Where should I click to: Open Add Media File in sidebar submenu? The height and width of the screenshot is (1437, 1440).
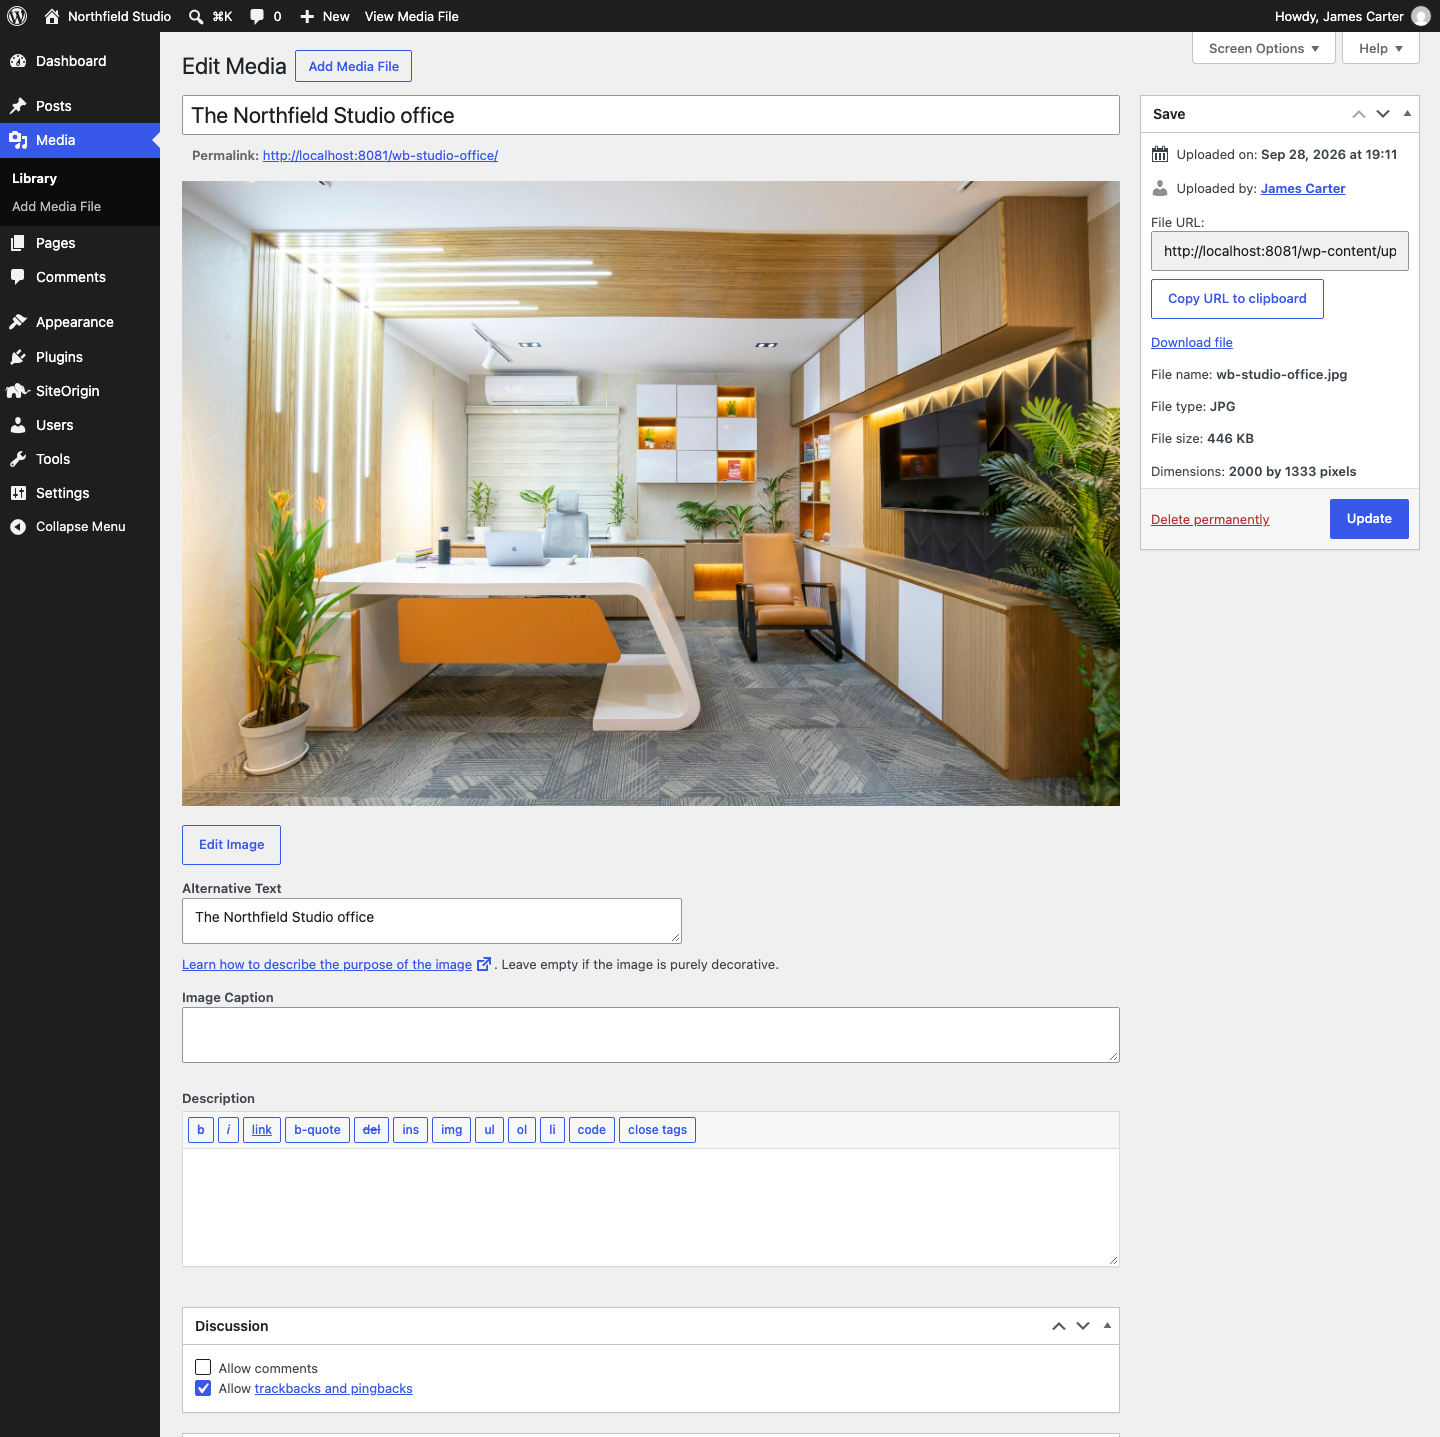[x=56, y=206]
